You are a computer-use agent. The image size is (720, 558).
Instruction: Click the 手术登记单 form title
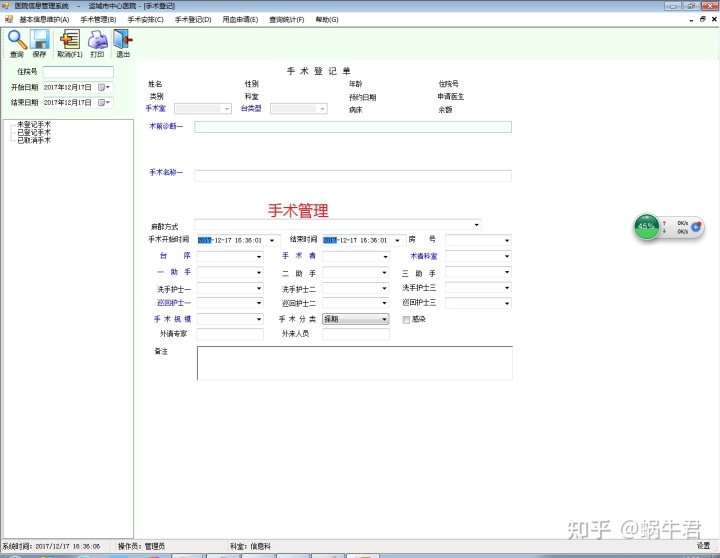(x=319, y=71)
